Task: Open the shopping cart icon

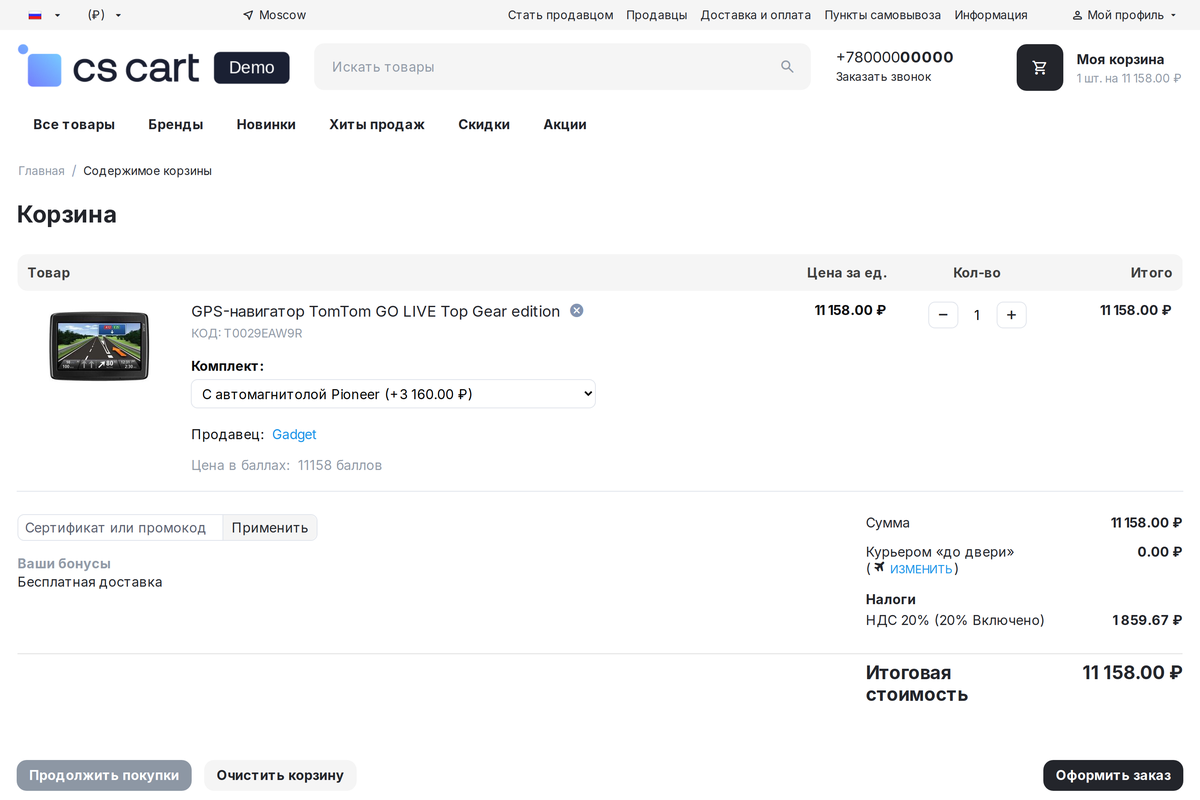Action: (x=1040, y=67)
